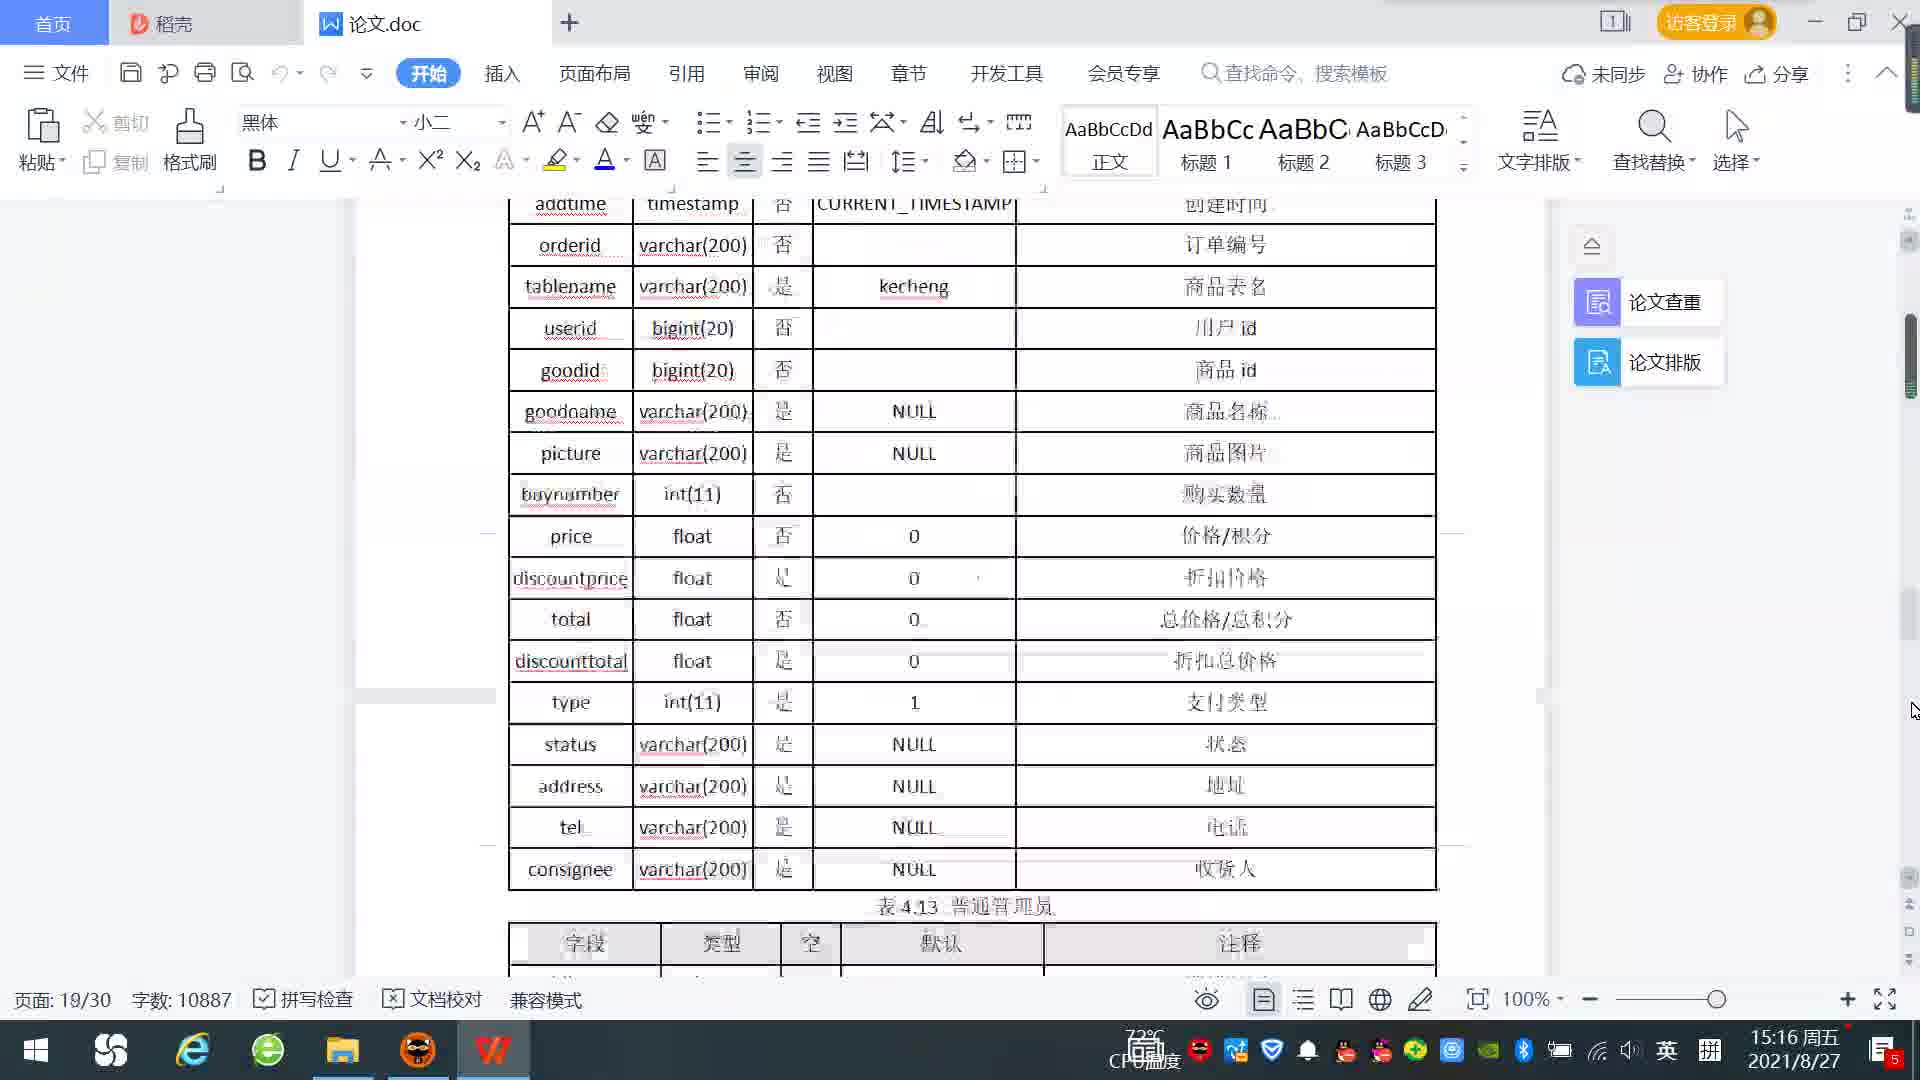1920x1080 pixels.
Task: Click the print icon in quick toolbar
Action: tap(205, 73)
